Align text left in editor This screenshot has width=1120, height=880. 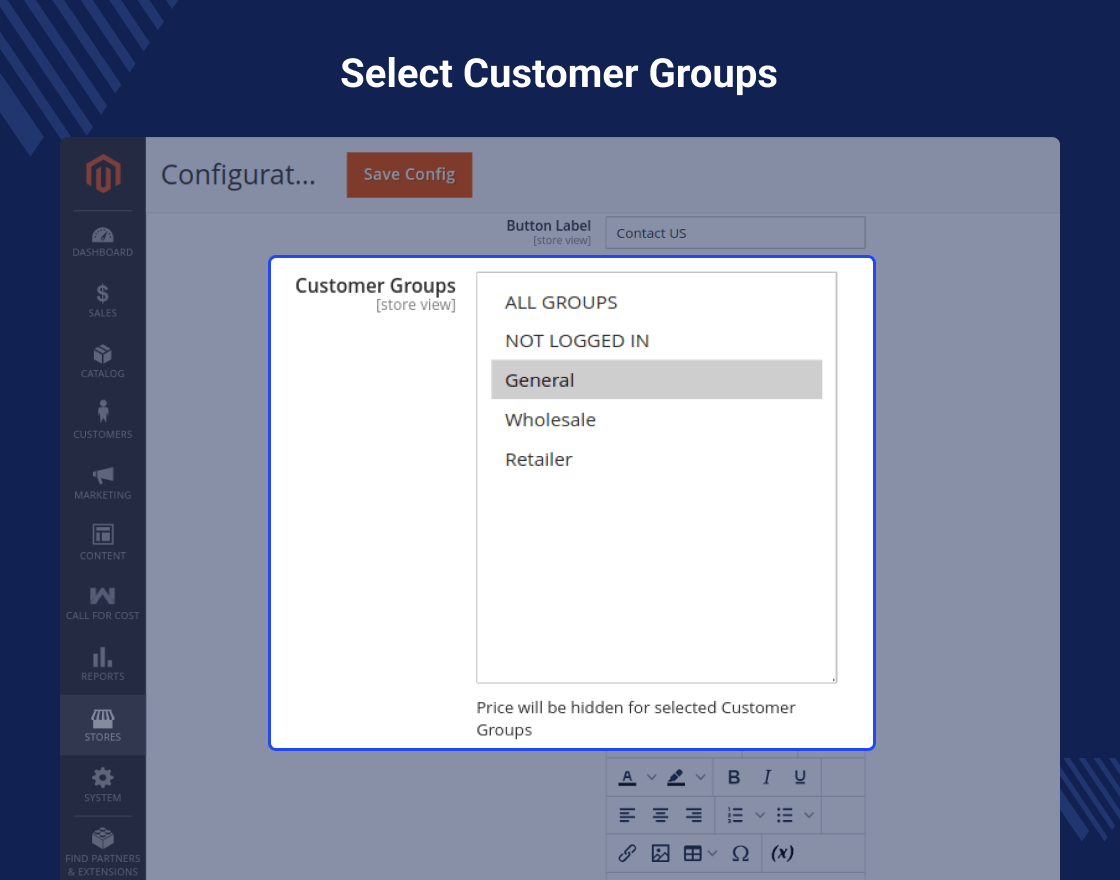pyautogui.click(x=627, y=815)
